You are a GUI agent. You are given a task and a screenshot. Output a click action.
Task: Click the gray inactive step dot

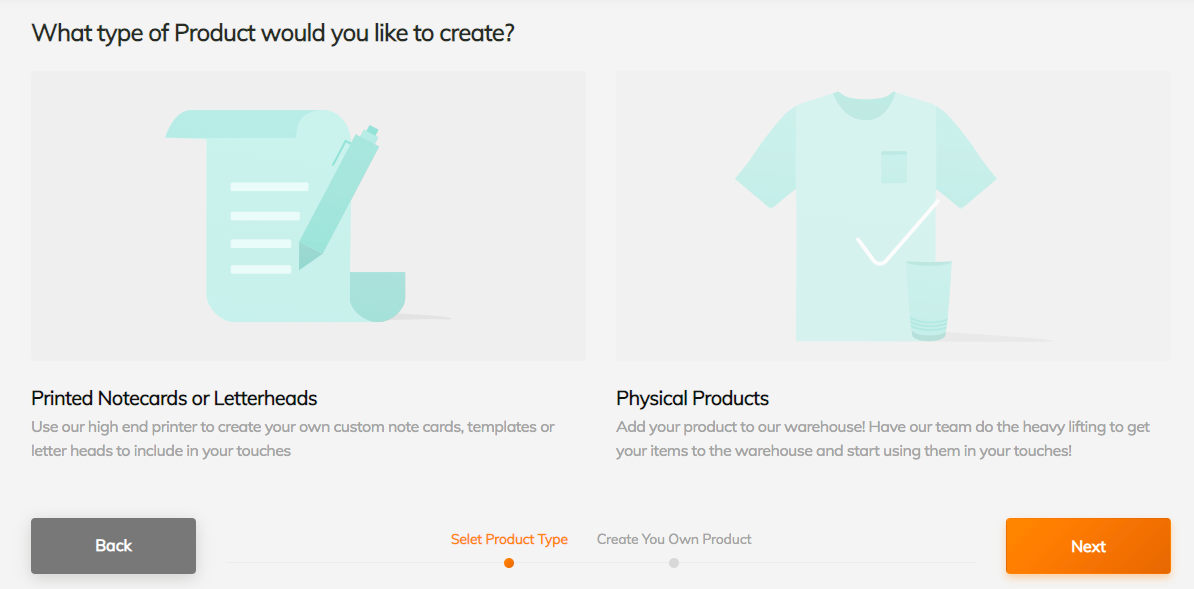674,563
